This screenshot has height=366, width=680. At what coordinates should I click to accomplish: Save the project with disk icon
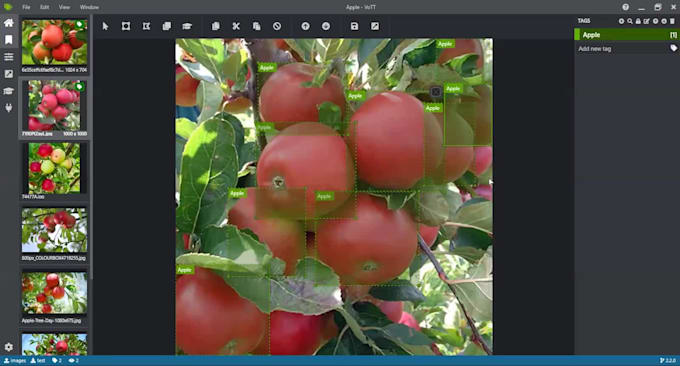[354, 26]
